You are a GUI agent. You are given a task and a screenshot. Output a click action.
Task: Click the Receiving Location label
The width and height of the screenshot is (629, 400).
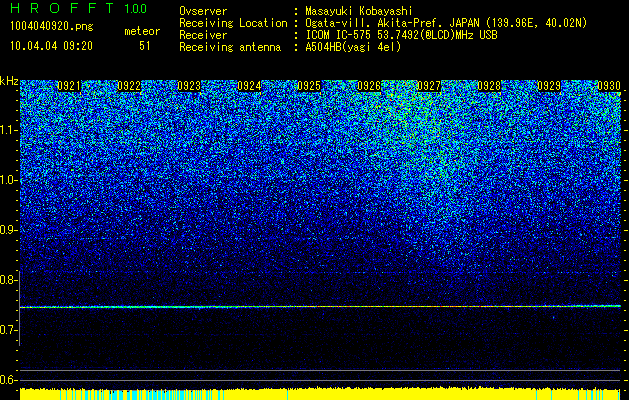(x=233, y=23)
